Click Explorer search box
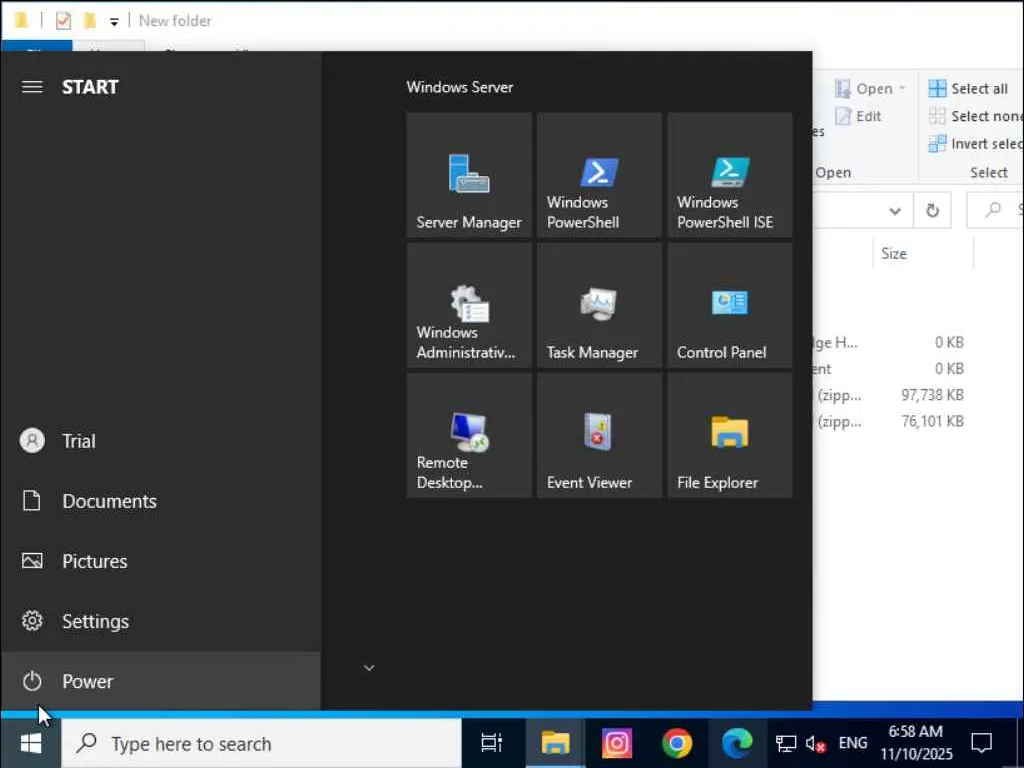Screen dimensions: 1024x768 995,210
